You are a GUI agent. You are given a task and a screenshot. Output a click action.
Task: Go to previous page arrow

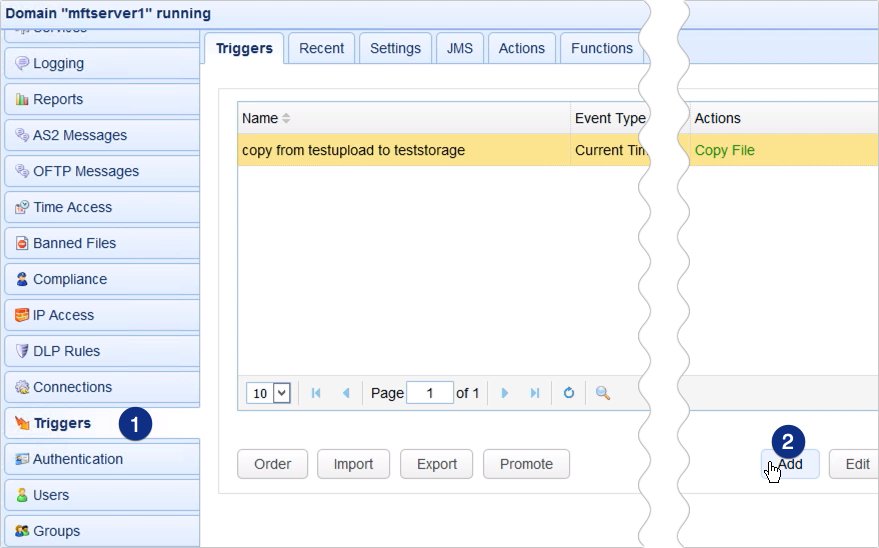pyautogui.click(x=346, y=393)
